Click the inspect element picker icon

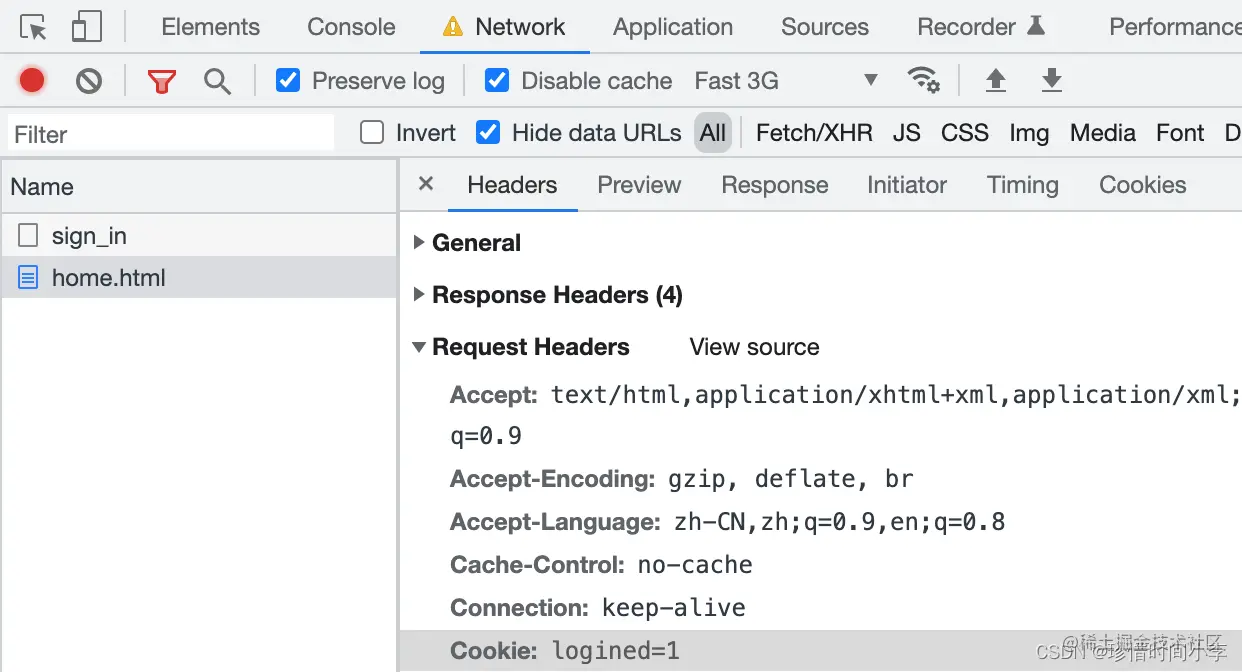[x=34, y=27]
